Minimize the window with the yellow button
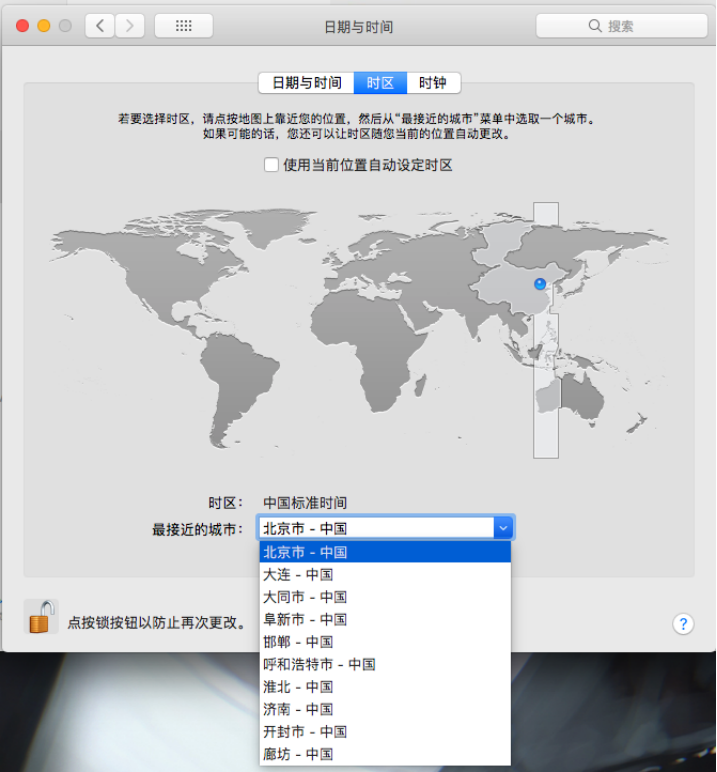 click(44, 26)
